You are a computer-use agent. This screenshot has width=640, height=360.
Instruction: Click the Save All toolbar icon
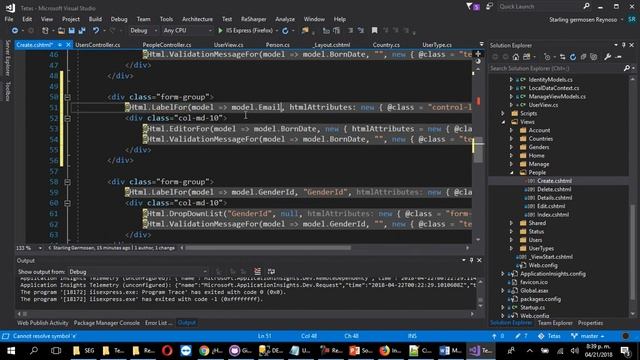click(x=82, y=31)
